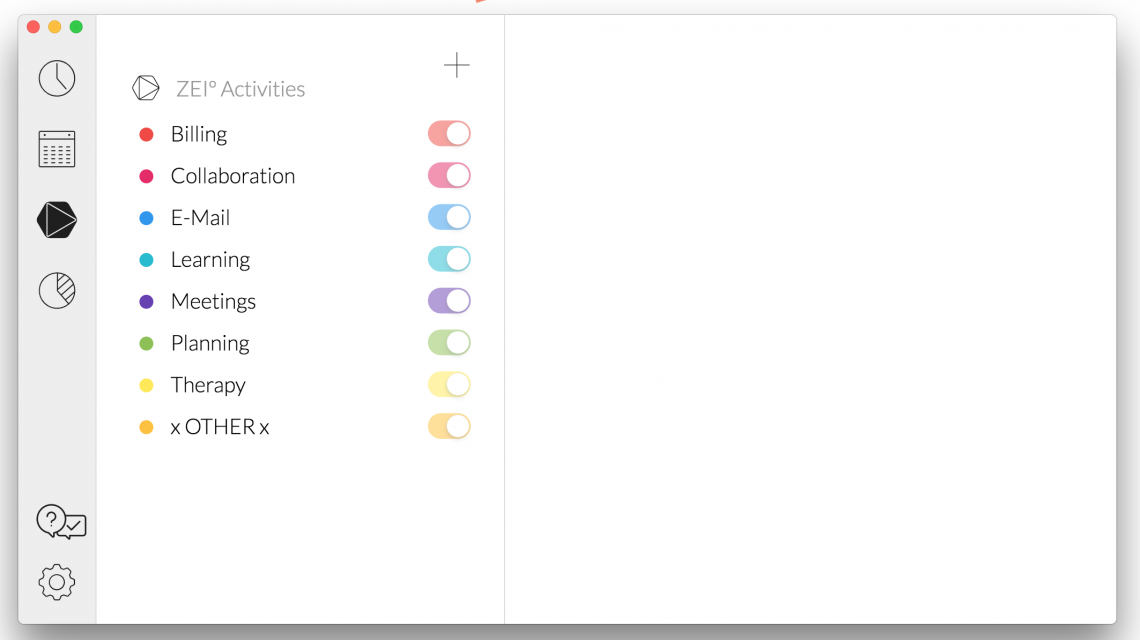
Task: Disable the Collaboration toggle
Action: coord(449,175)
